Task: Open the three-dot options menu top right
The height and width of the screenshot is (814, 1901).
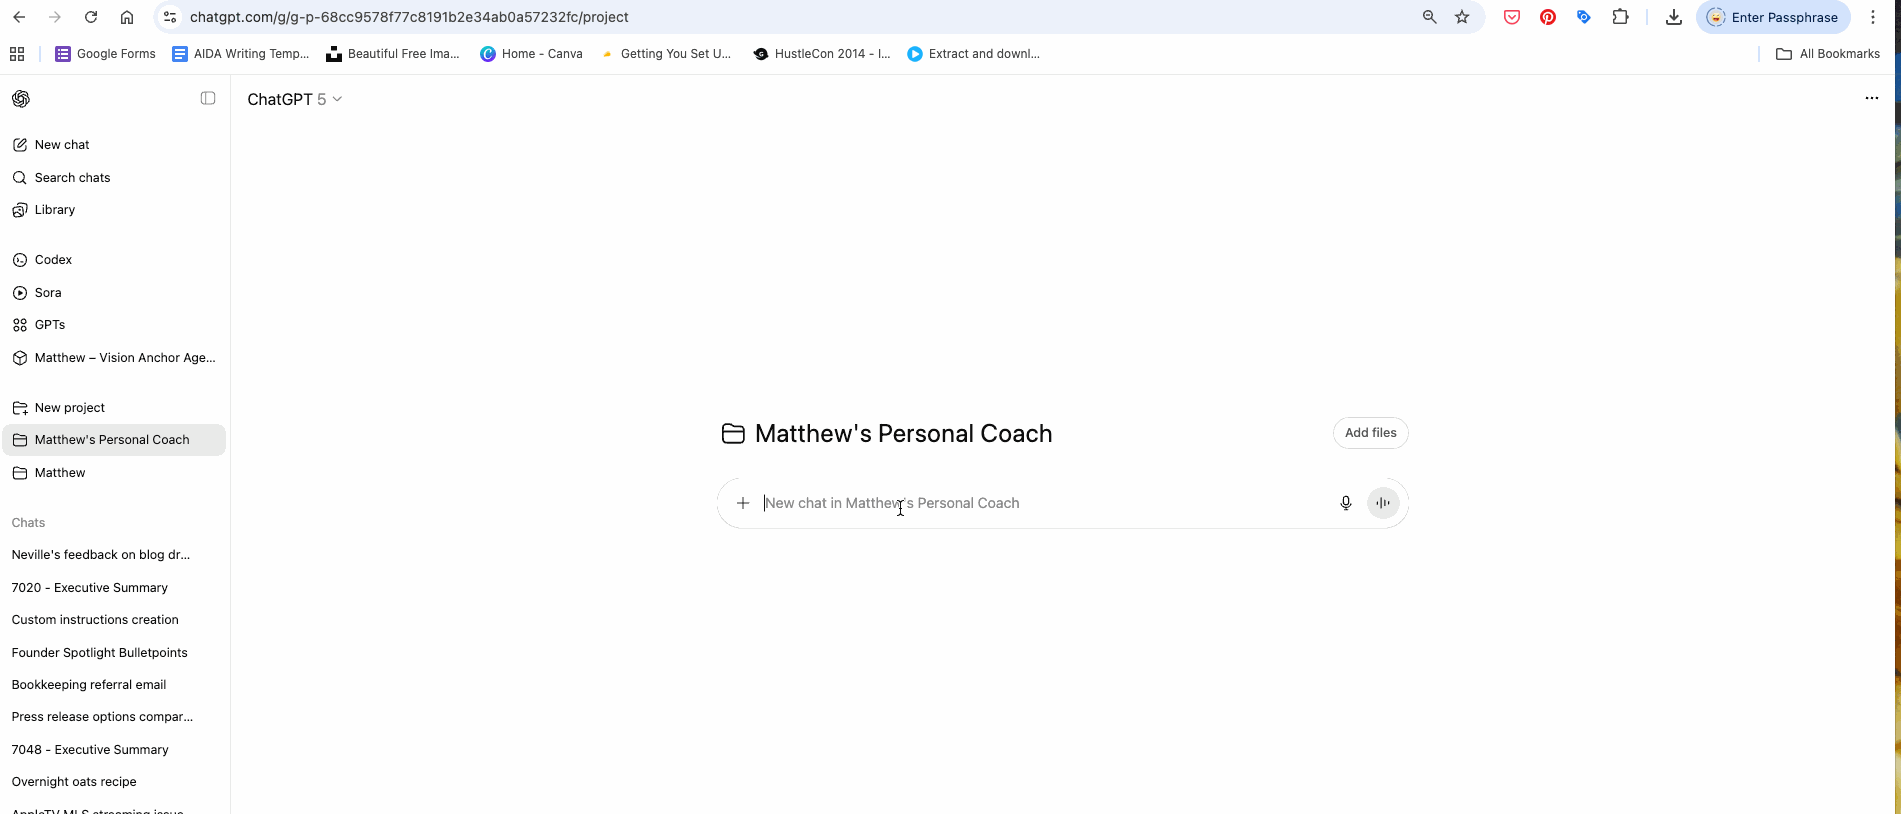Action: (x=1871, y=98)
